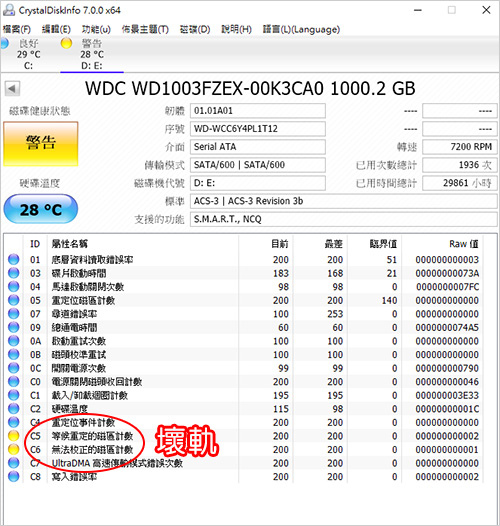Click raw value 000000000790
Image resolution: width=500 pixels, height=526 pixels.
pos(447,368)
